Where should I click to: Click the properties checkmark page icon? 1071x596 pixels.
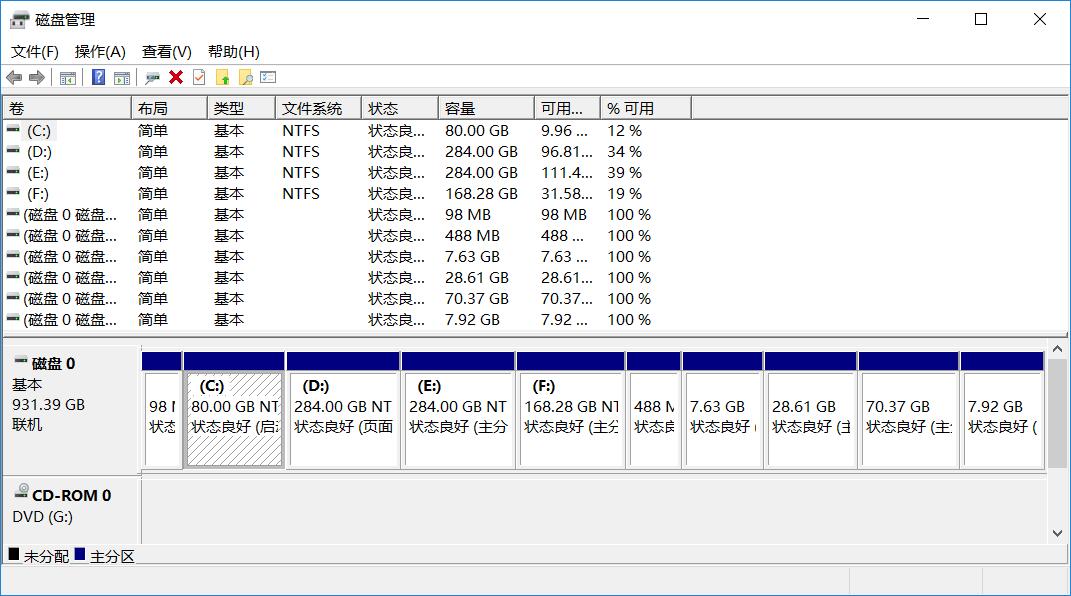coord(199,77)
